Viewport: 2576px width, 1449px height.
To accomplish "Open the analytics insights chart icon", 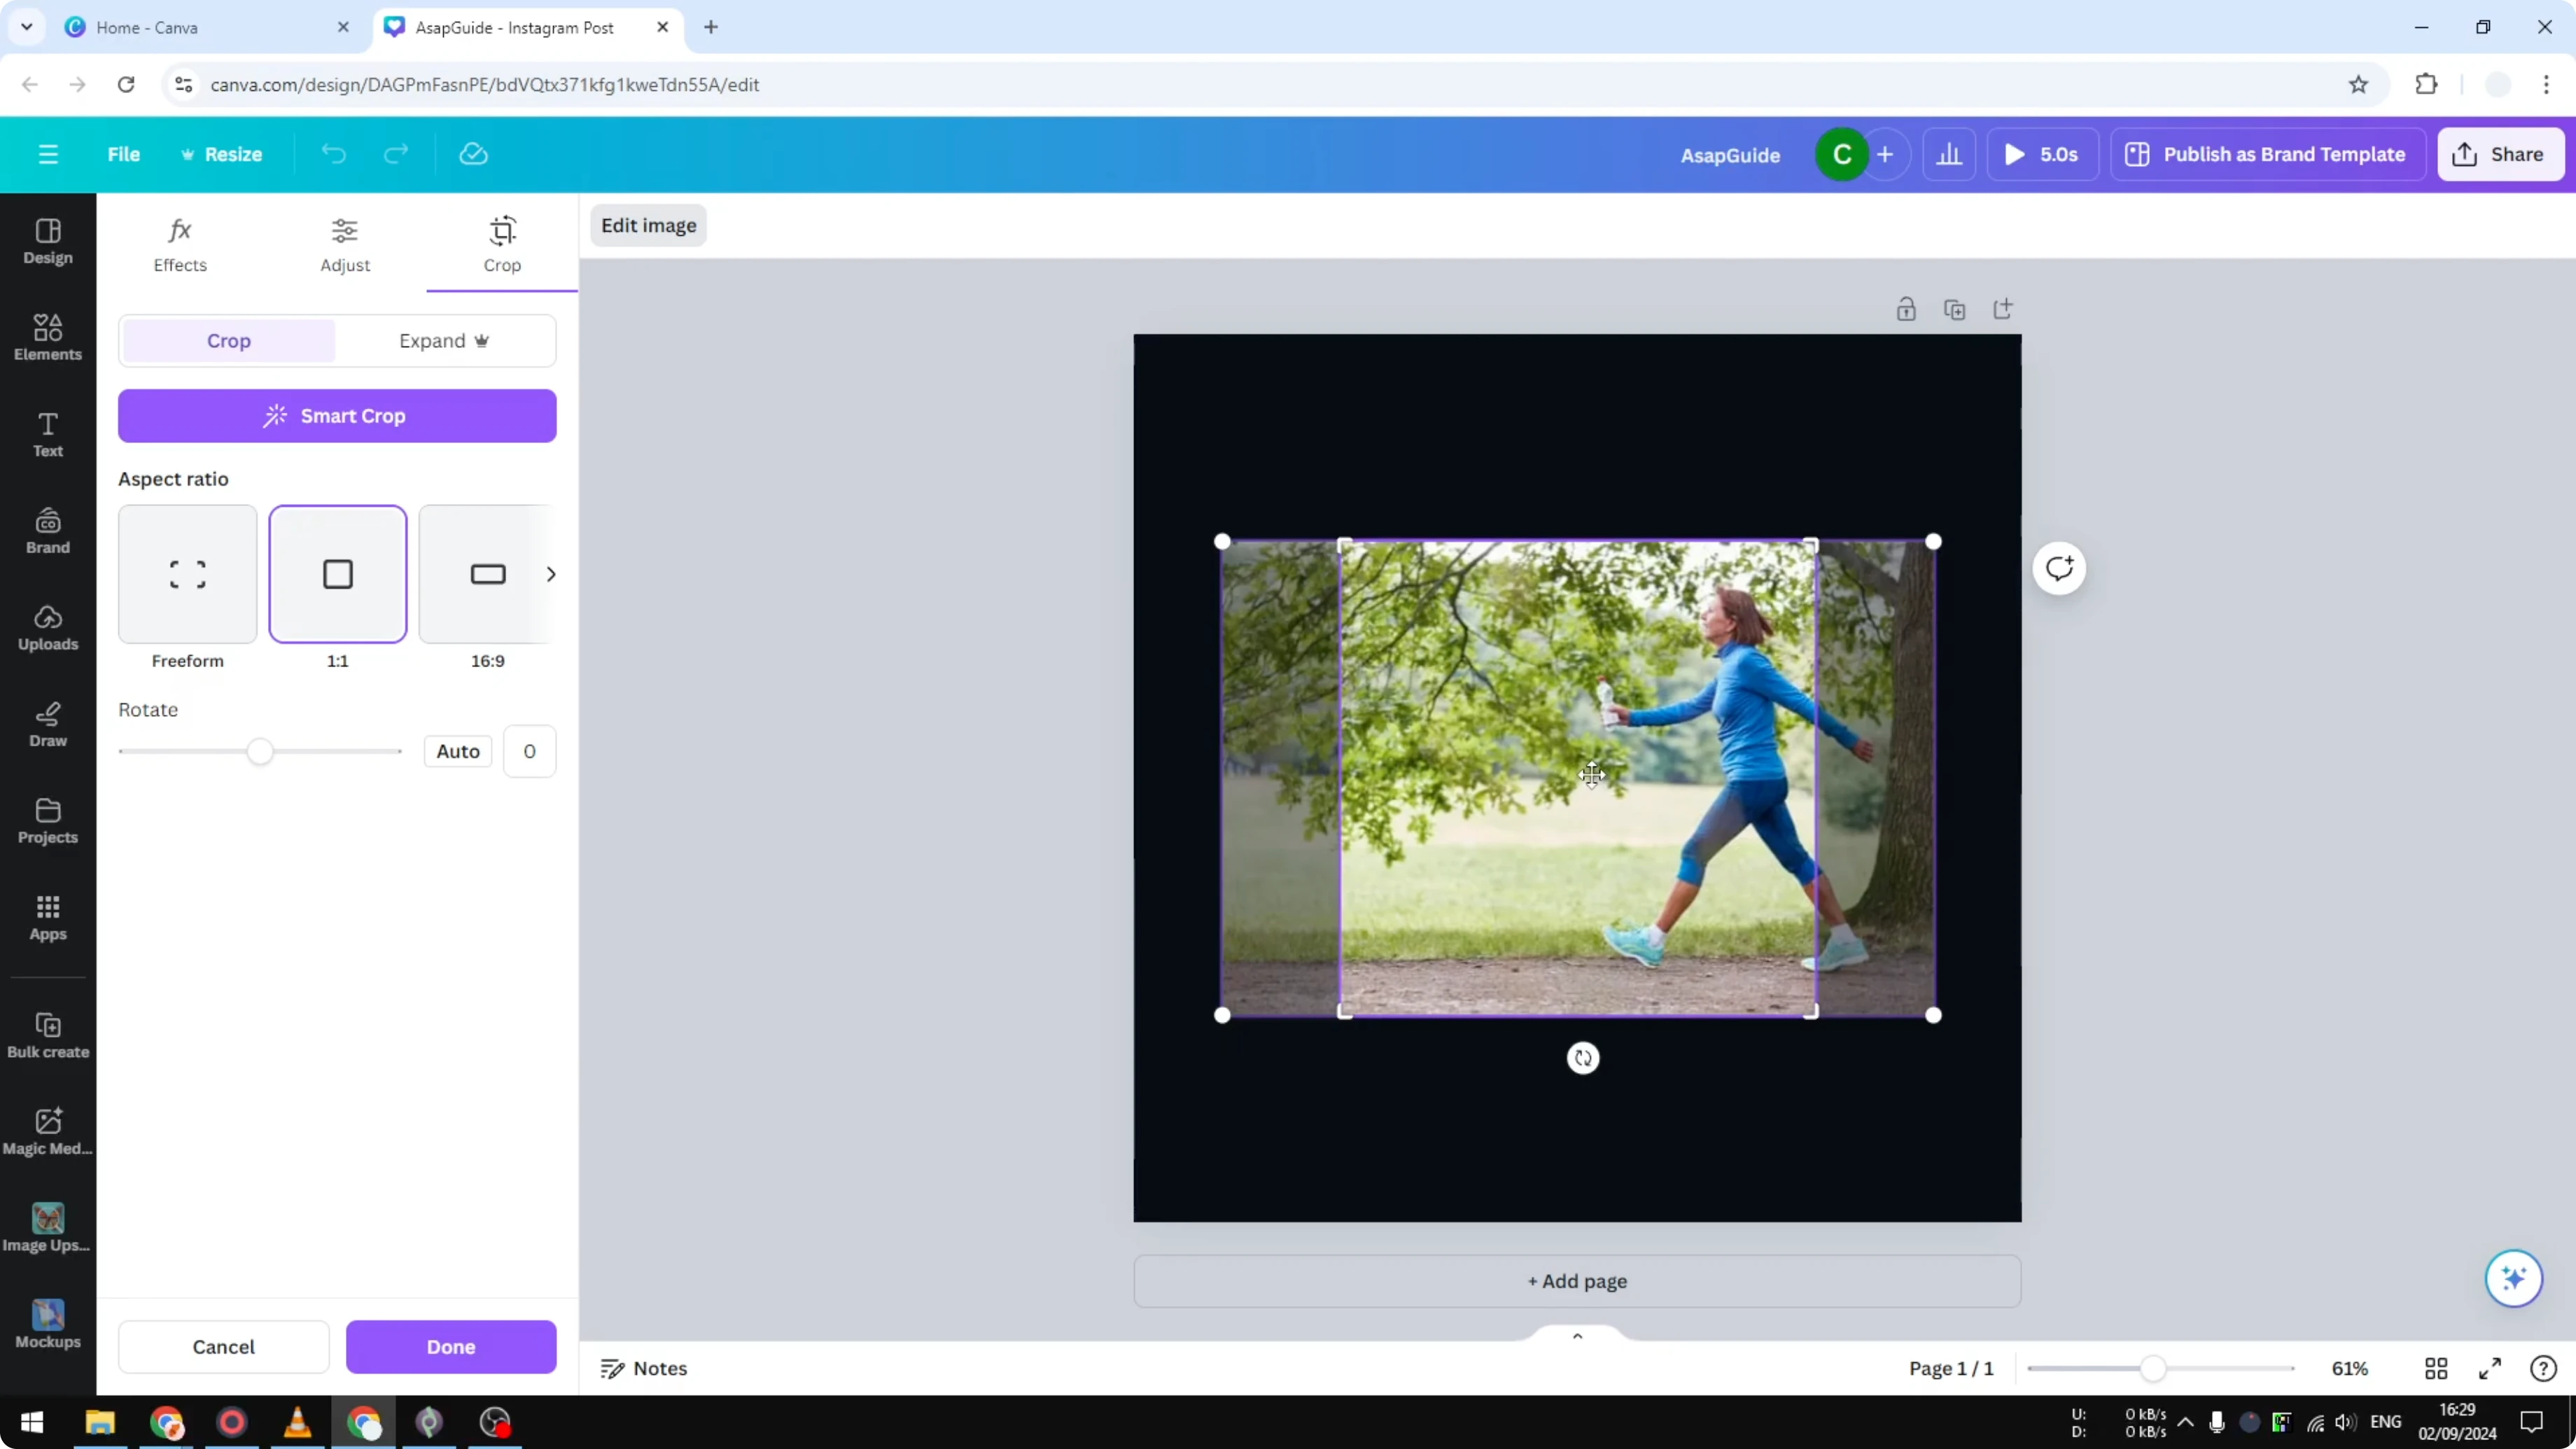I will point(1949,154).
